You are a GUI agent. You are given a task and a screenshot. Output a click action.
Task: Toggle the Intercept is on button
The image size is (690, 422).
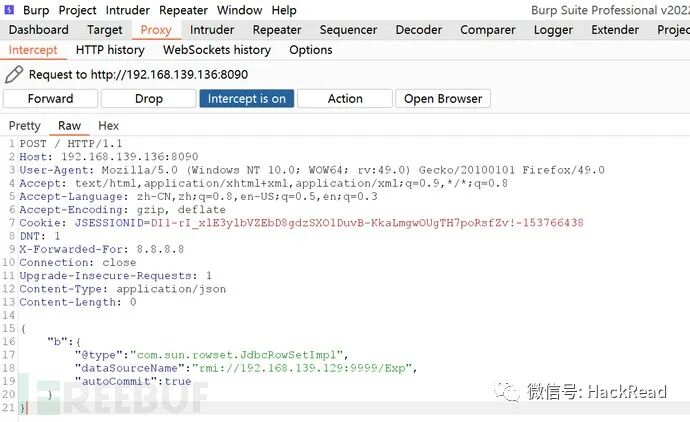(247, 99)
